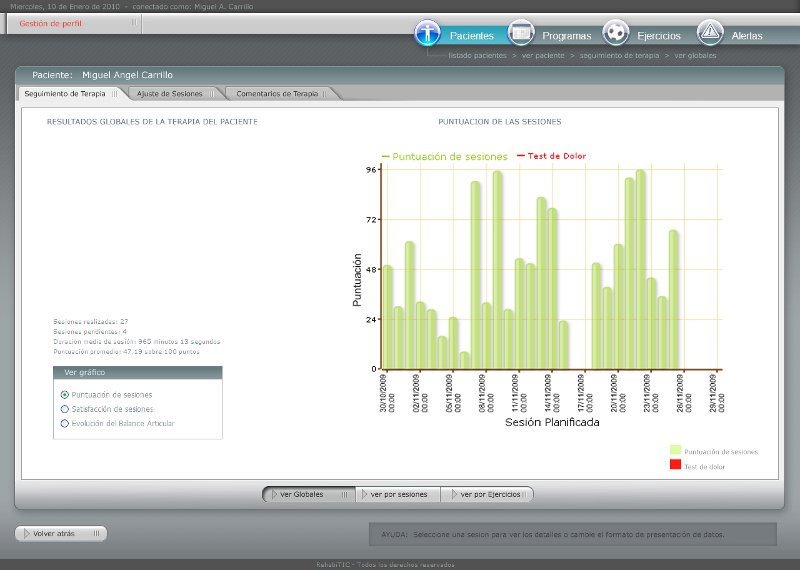Go to ver paciente breadcrumb
The height and width of the screenshot is (570, 800).
(x=543, y=55)
